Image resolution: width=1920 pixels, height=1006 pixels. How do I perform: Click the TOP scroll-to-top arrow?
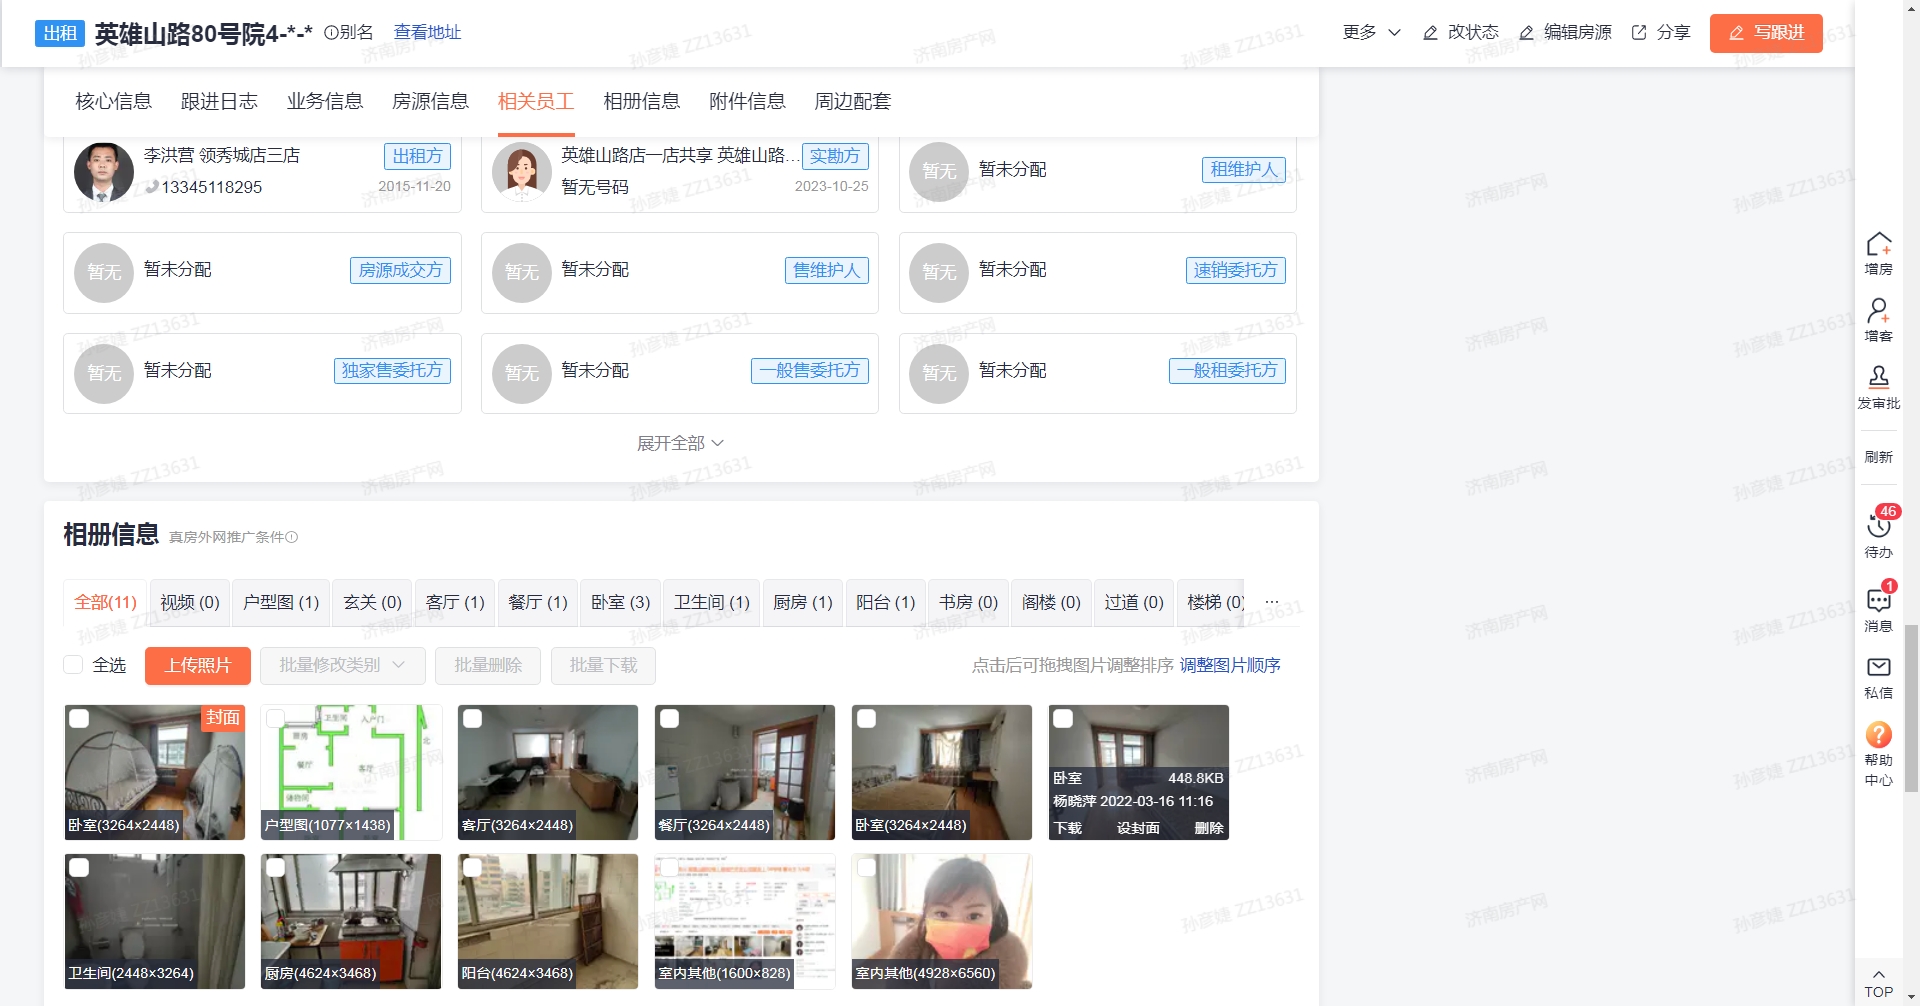click(x=1878, y=983)
